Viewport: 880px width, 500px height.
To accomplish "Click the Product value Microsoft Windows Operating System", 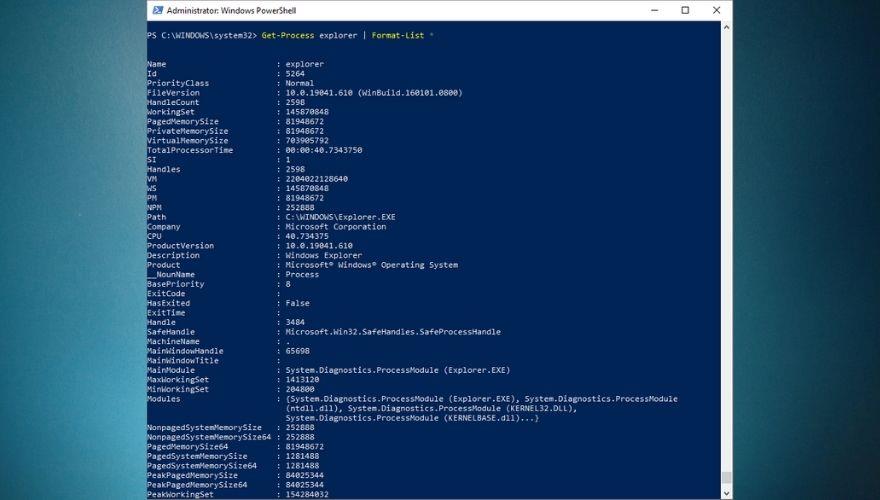I will coord(372,265).
